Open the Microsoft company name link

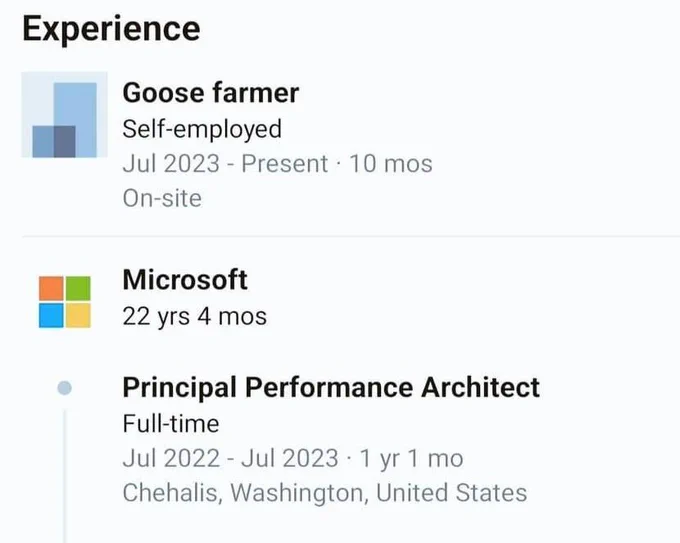coord(185,280)
